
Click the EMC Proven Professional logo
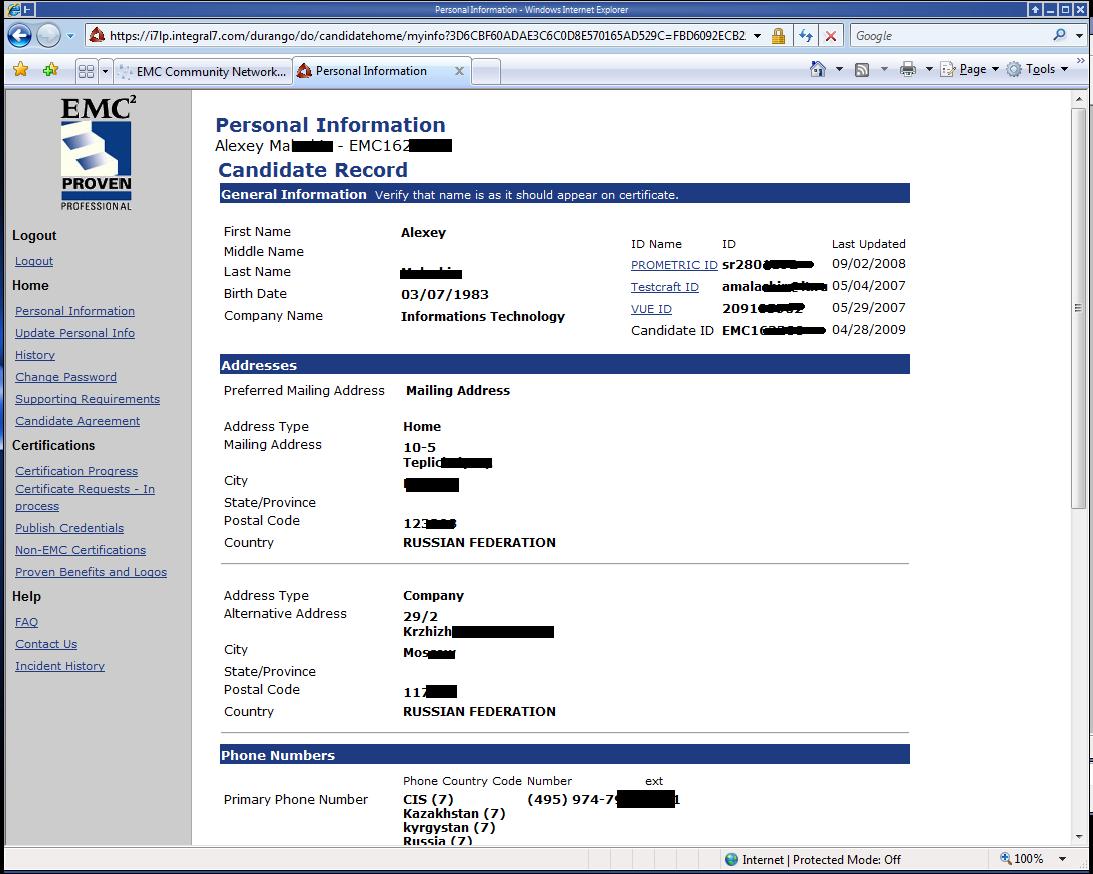pos(96,153)
